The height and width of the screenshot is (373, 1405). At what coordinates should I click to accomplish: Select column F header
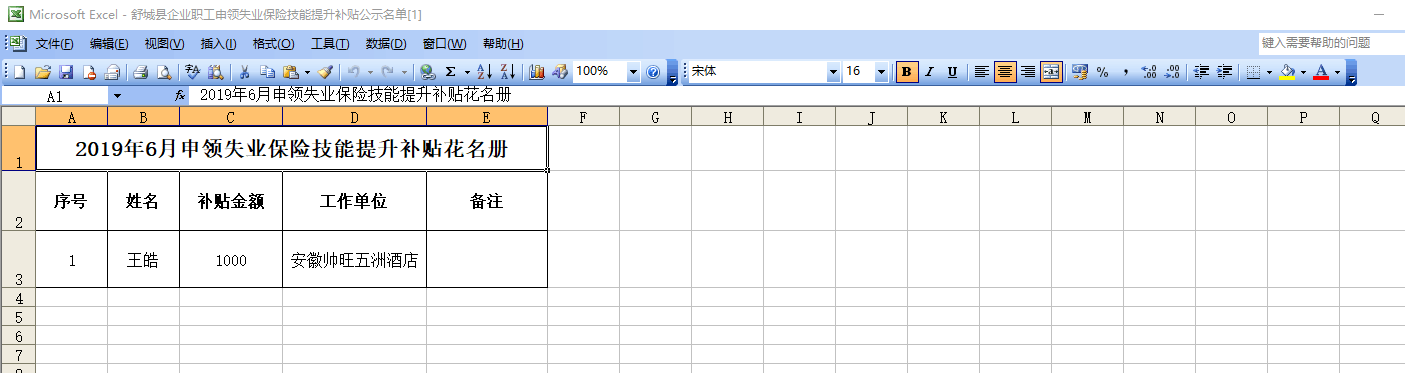click(x=583, y=117)
